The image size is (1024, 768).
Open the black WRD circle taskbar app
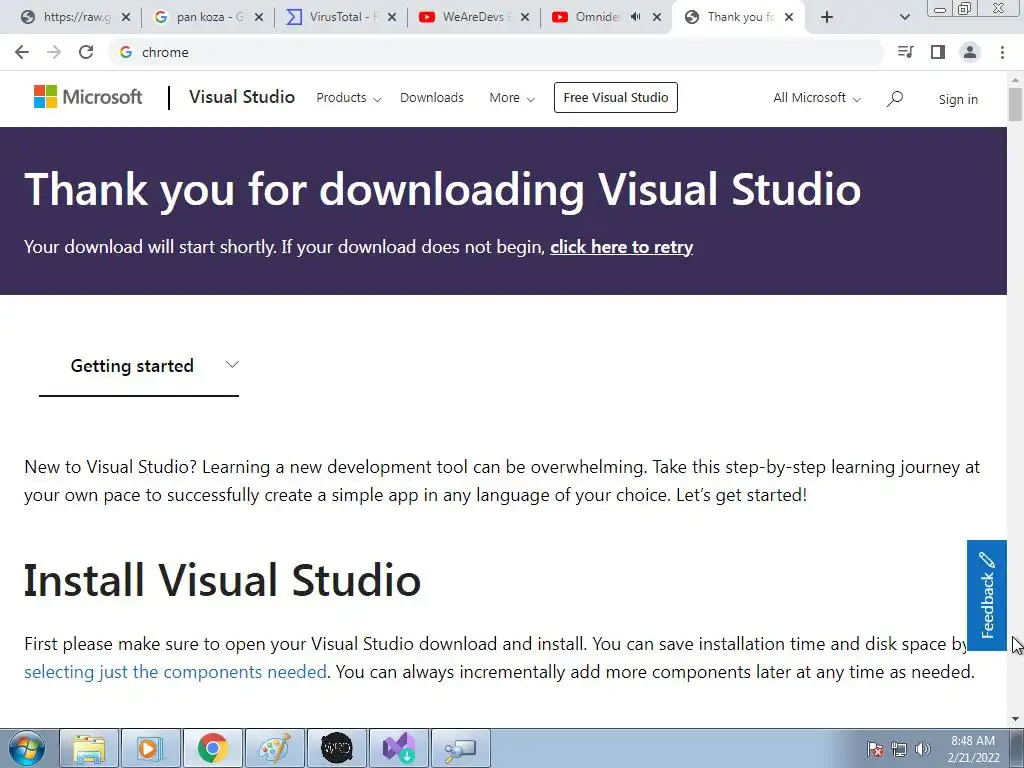pos(337,748)
